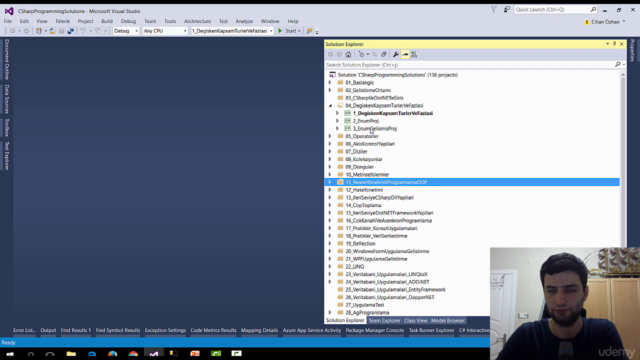Click the Visual Studio taskbar icon
This screenshot has height=360, width=640.
(153, 354)
